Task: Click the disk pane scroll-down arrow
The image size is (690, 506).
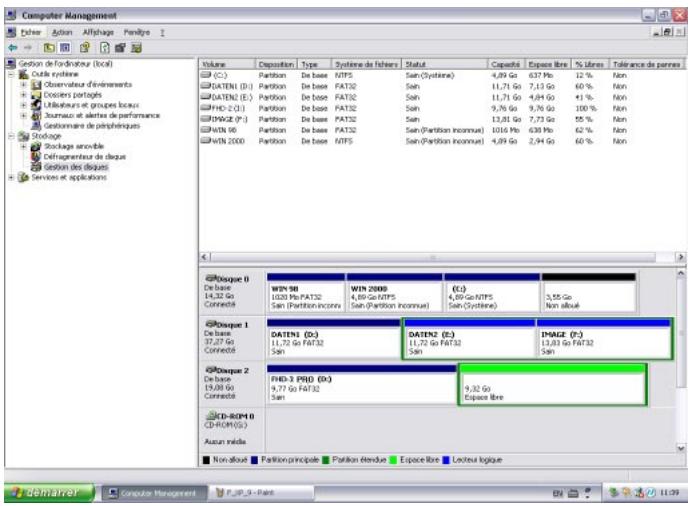Action: point(681,448)
